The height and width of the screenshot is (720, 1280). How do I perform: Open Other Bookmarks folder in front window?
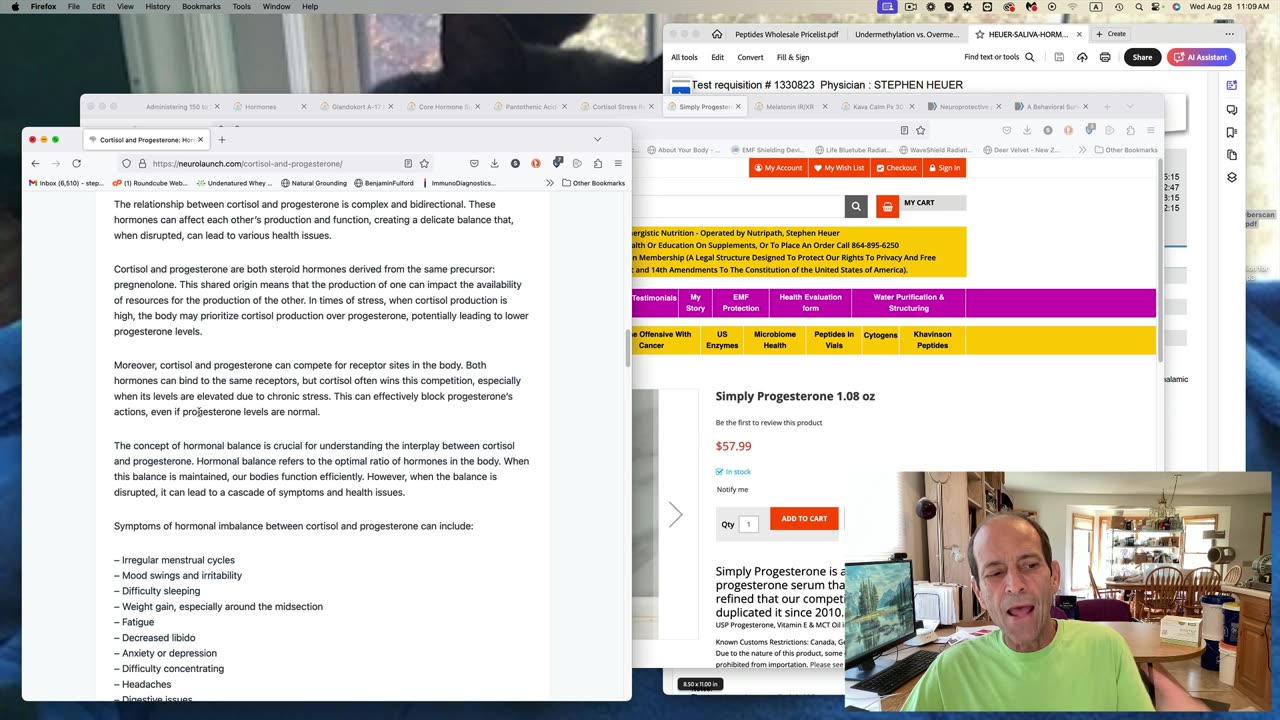click(x=593, y=183)
